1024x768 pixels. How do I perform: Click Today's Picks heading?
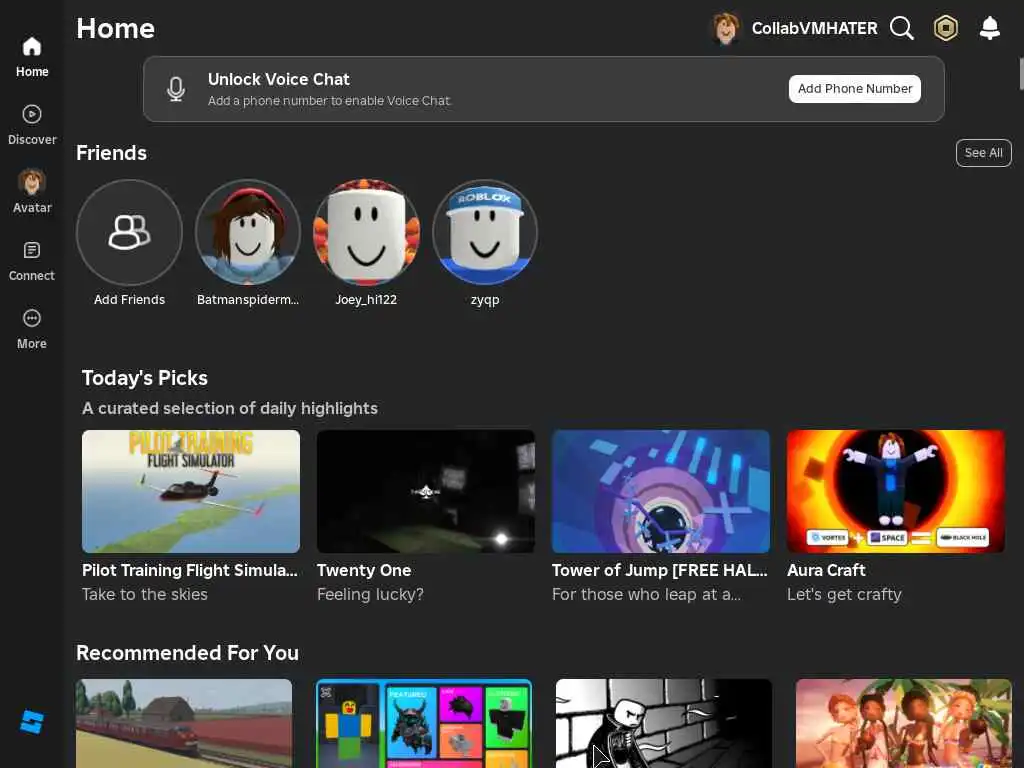click(145, 378)
